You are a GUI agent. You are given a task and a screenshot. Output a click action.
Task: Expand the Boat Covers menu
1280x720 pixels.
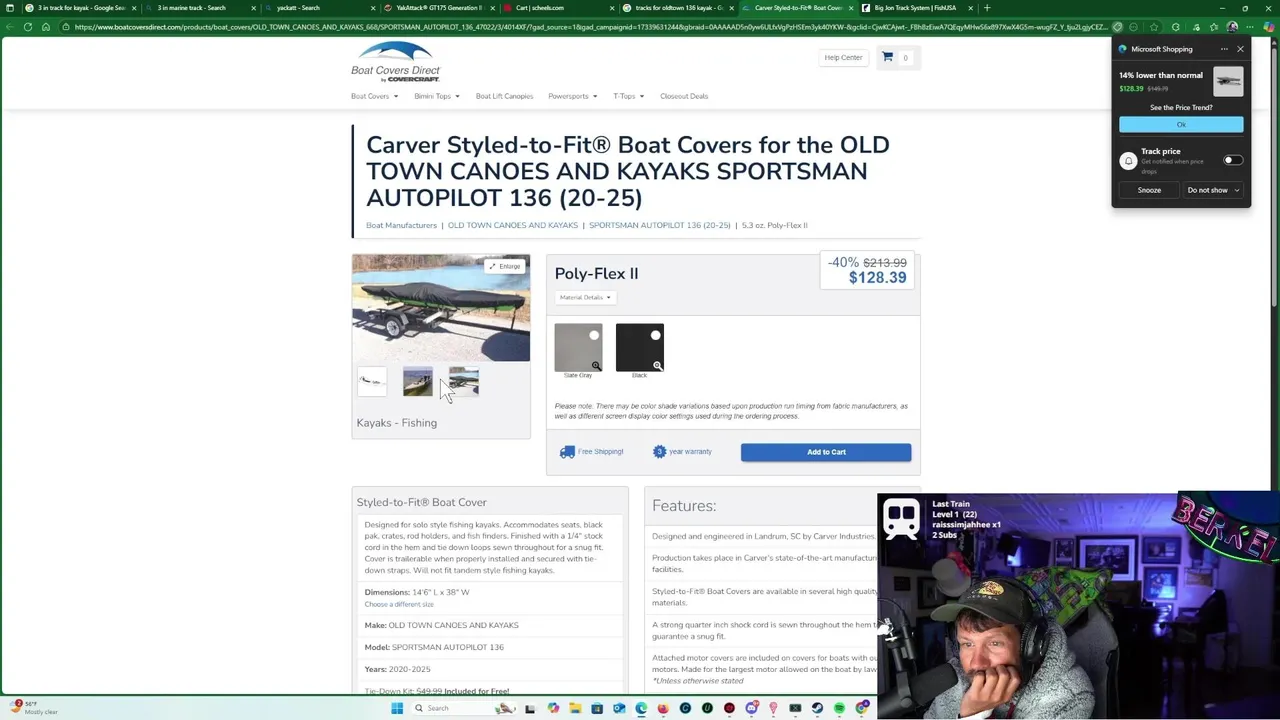pos(375,96)
